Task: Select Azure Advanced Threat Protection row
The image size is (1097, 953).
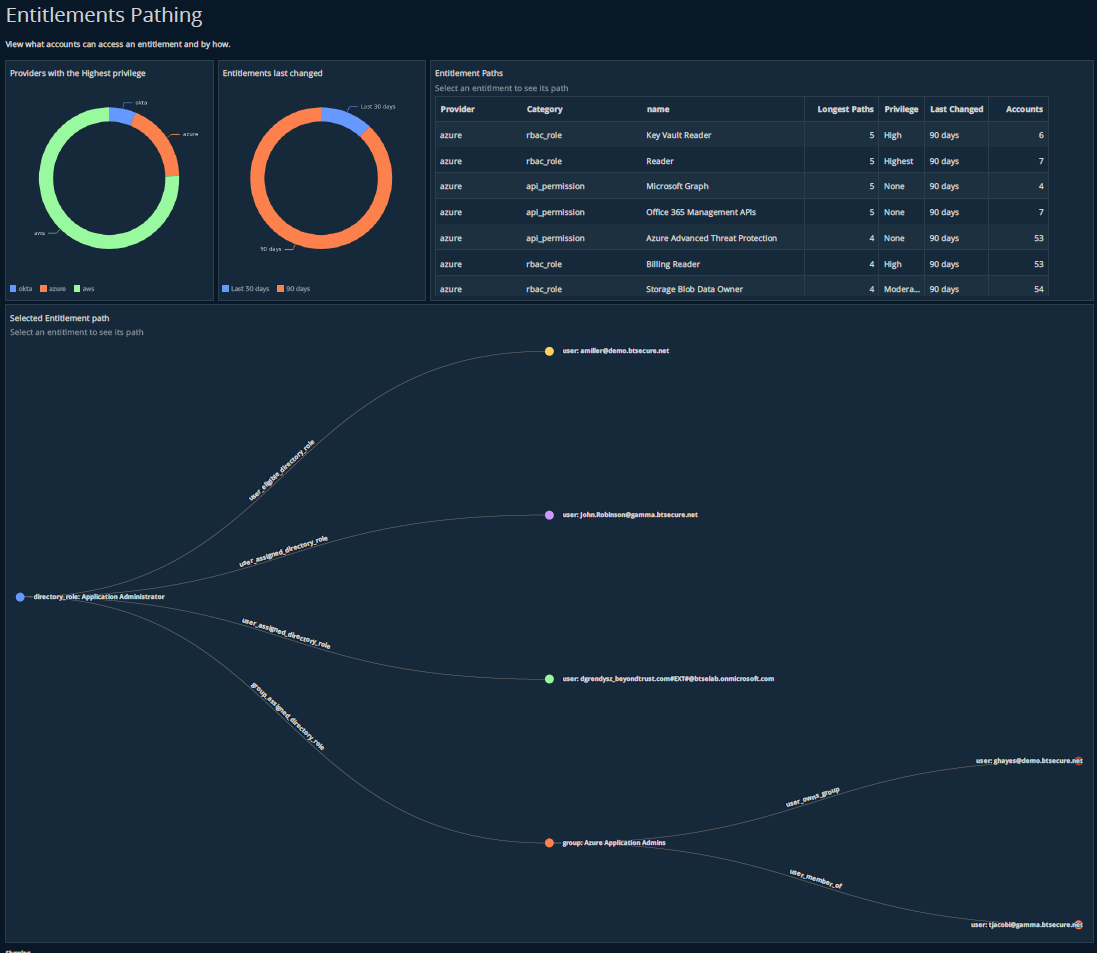Action: pos(742,238)
